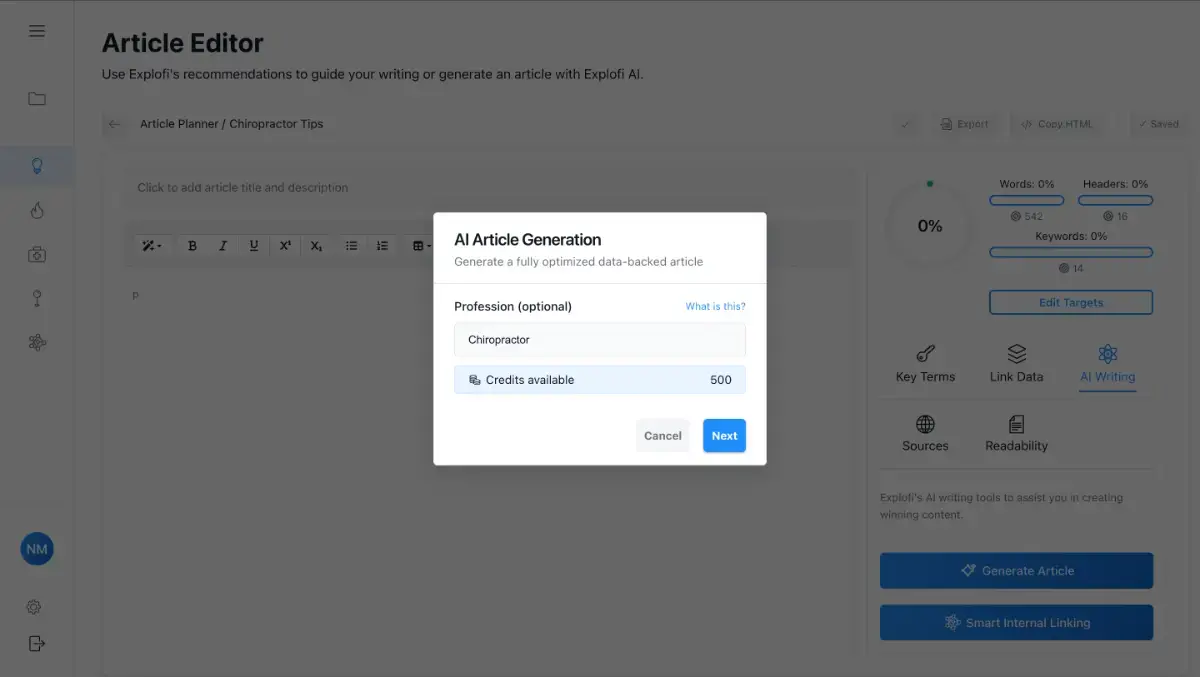Open the atom icon in sidebar
The image size is (1200, 677).
(x=37, y=342)
